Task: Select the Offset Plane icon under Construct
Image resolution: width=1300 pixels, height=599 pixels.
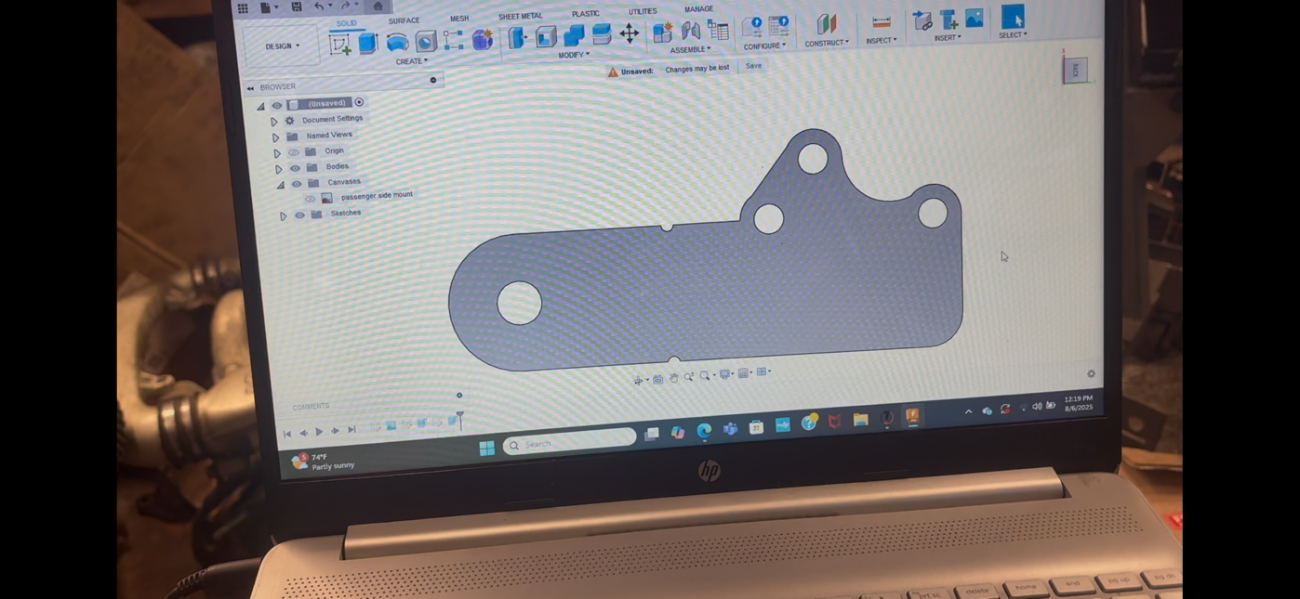Action: click(x=826, y=24)
